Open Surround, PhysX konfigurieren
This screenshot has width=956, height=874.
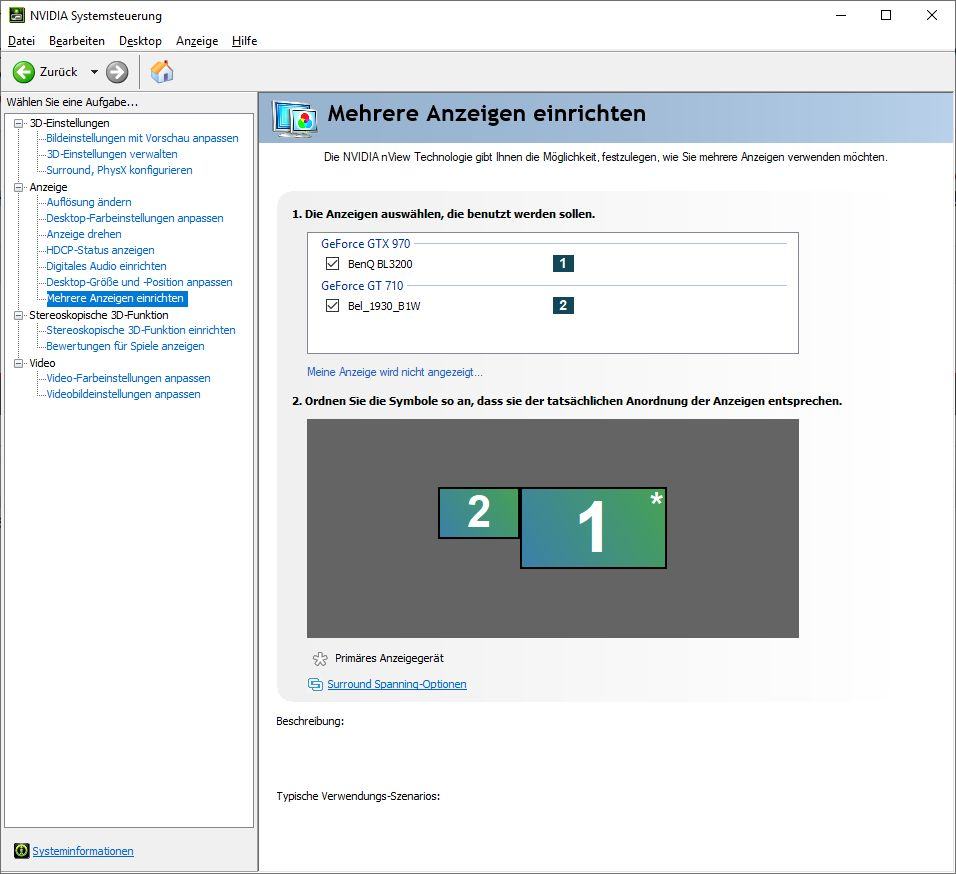coord(120,170)
